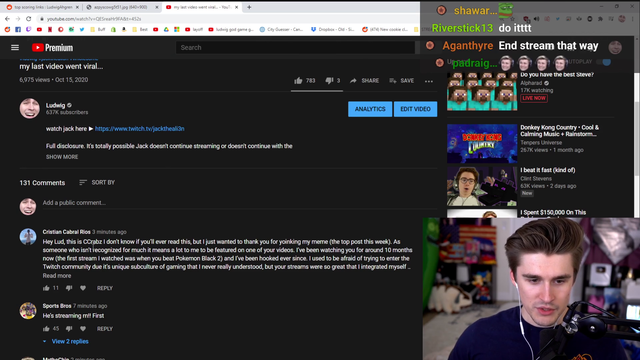Open Sports Bros profile name

(57, 306)
